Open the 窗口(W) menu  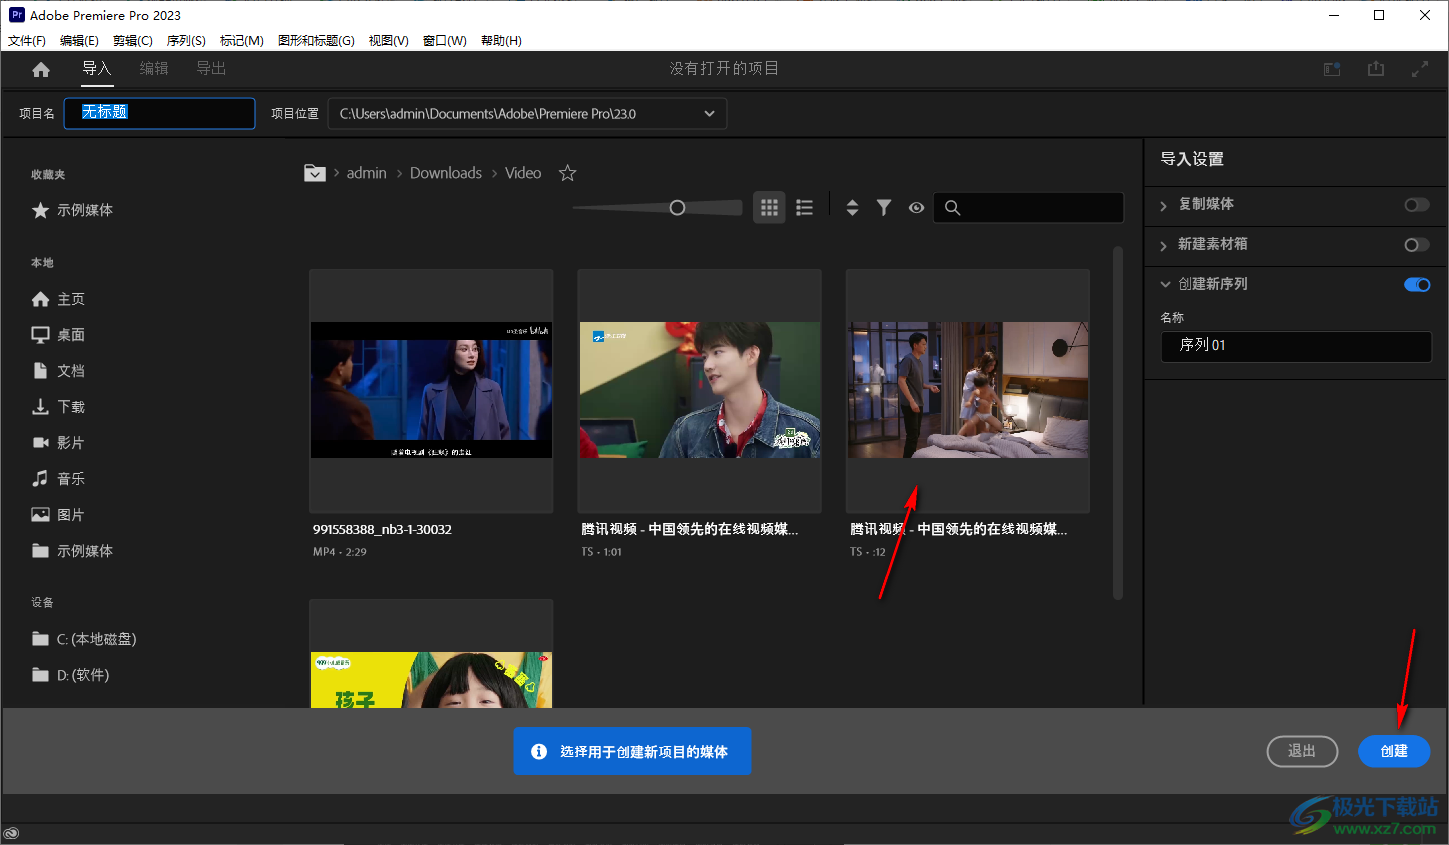pos(445,41)
